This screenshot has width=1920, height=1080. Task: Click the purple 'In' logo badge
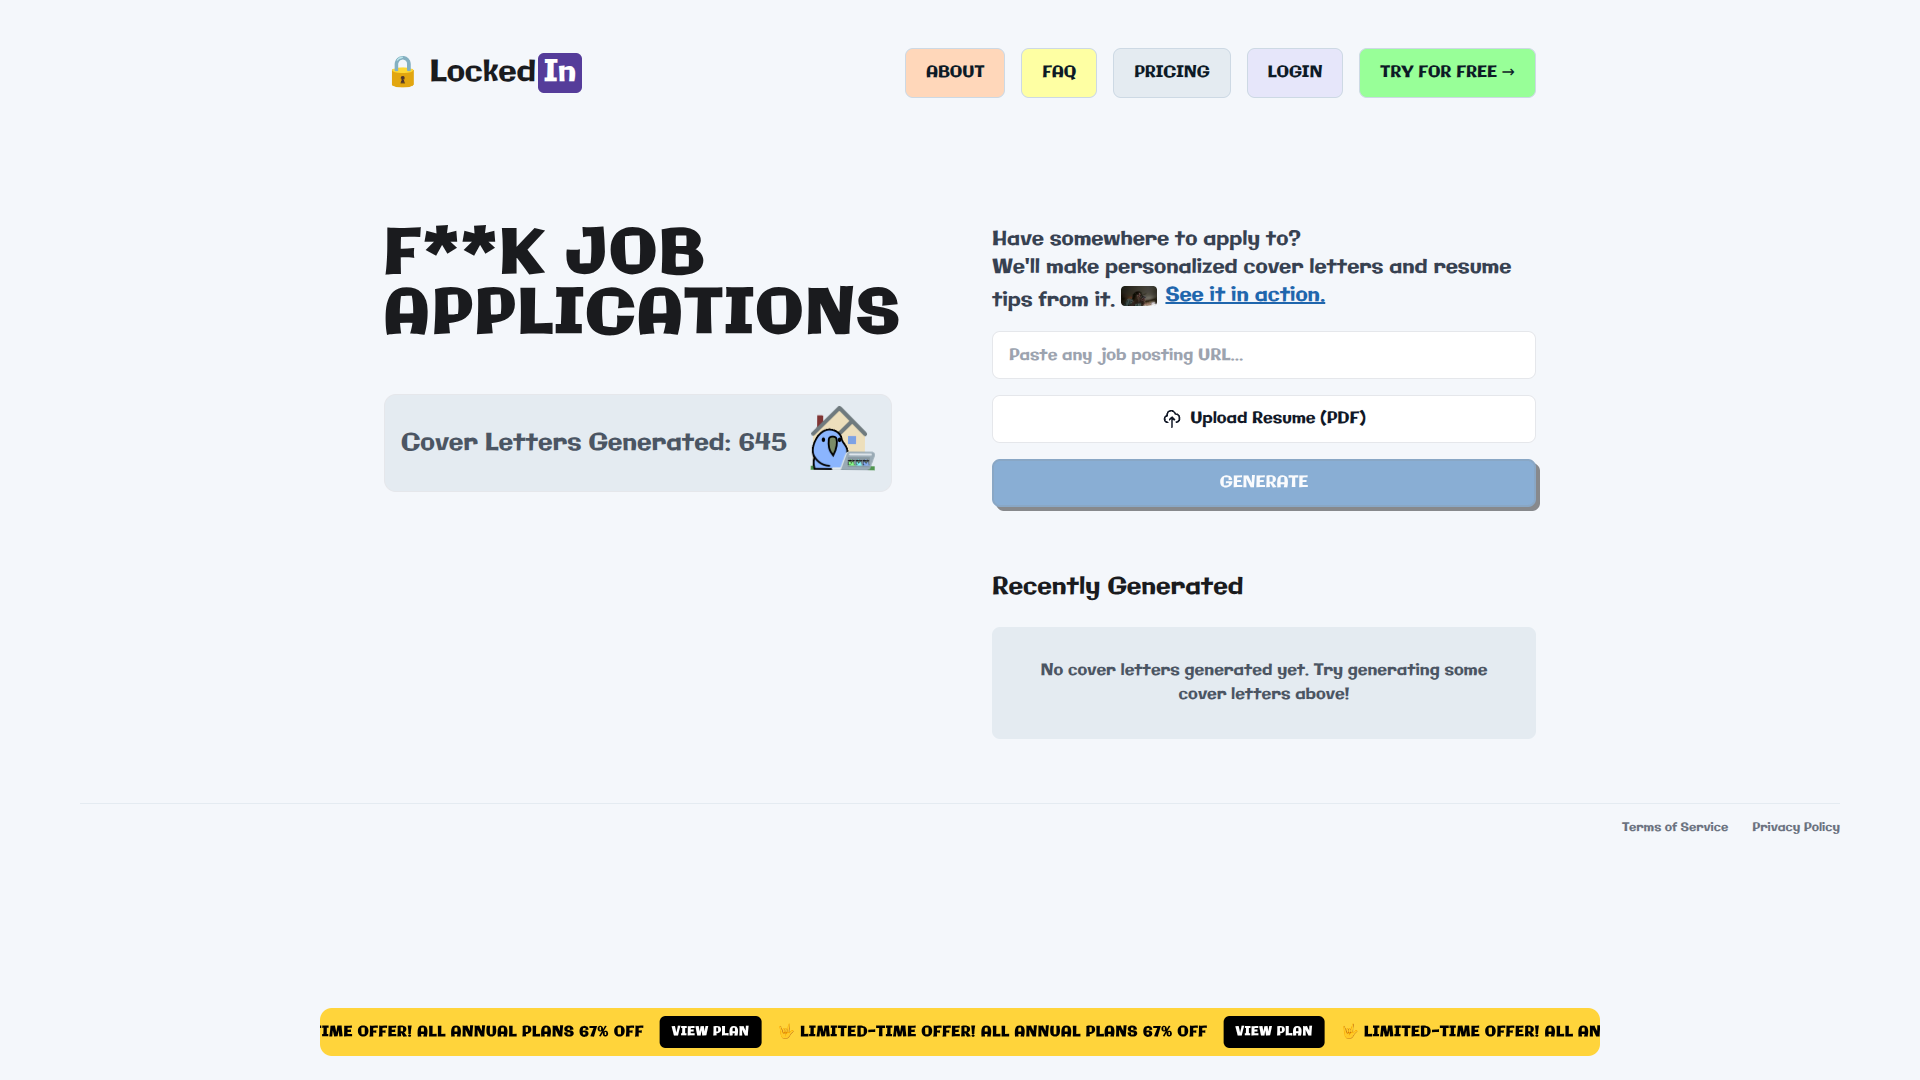[x=559, y=72]
